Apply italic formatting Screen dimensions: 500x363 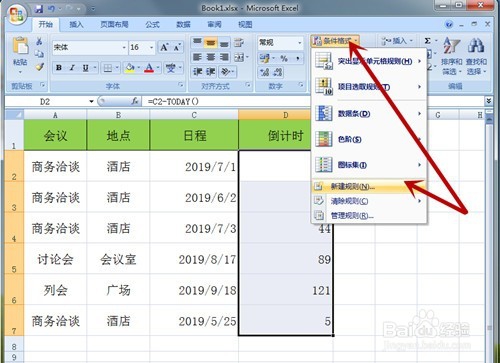pyautogui.click(x=72, y=68)
